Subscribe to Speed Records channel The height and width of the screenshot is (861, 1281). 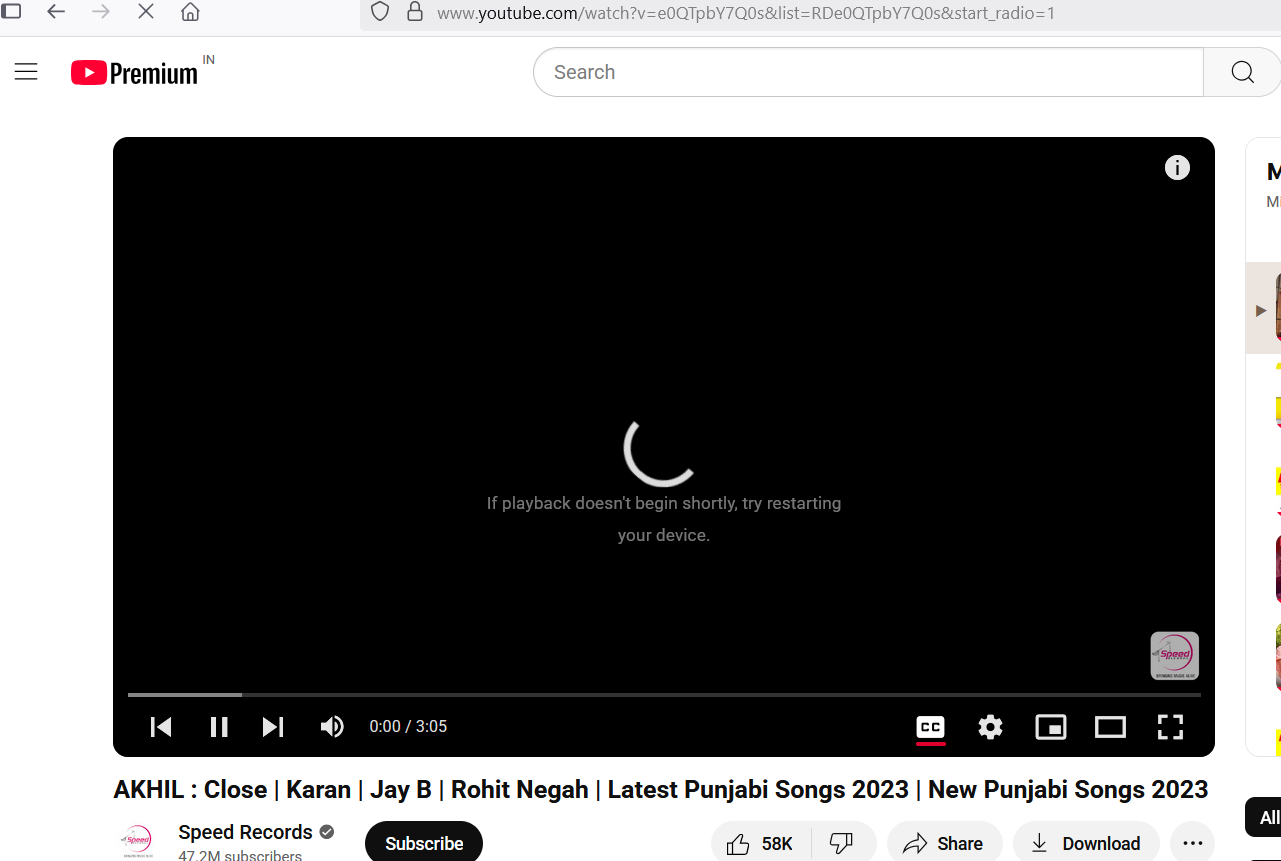[424, 843]
